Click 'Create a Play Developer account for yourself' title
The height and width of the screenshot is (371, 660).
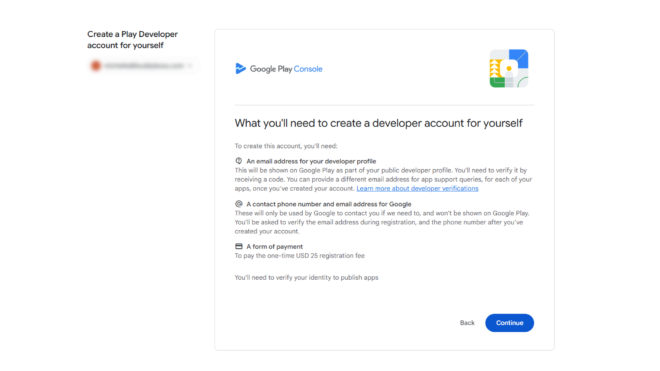click(x=132, y=40)
